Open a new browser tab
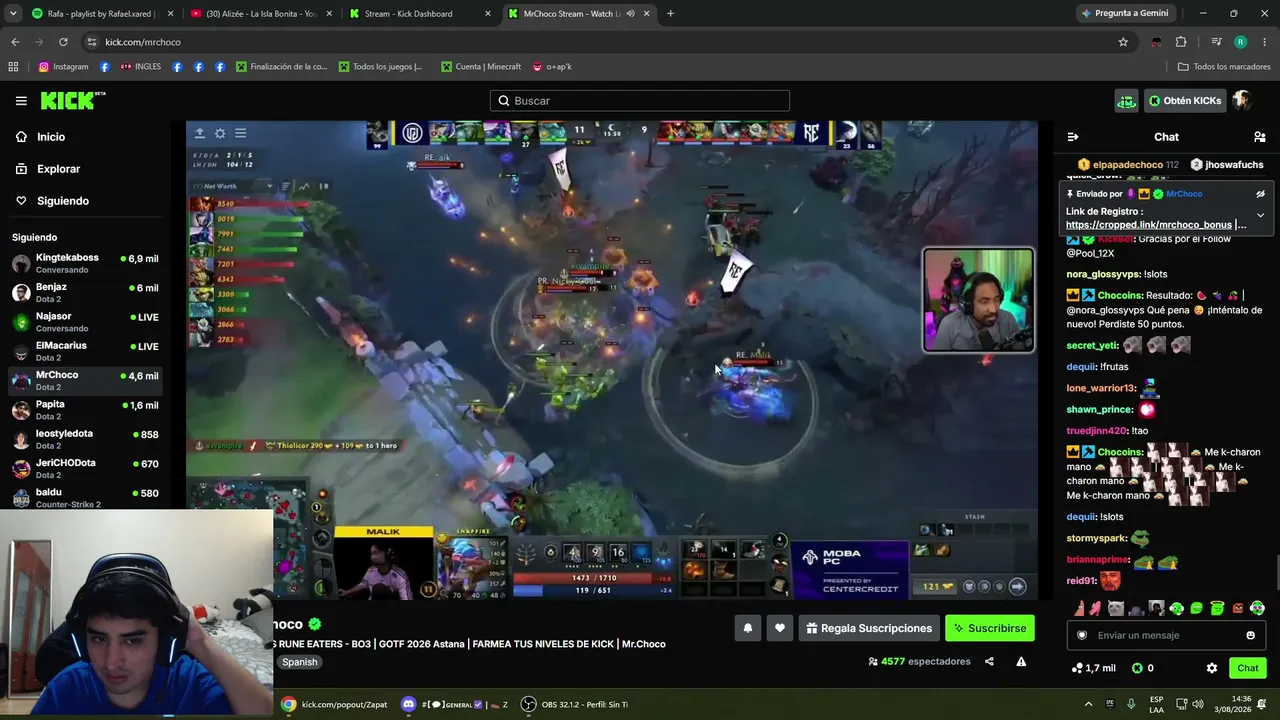 [x=670, y=14]
